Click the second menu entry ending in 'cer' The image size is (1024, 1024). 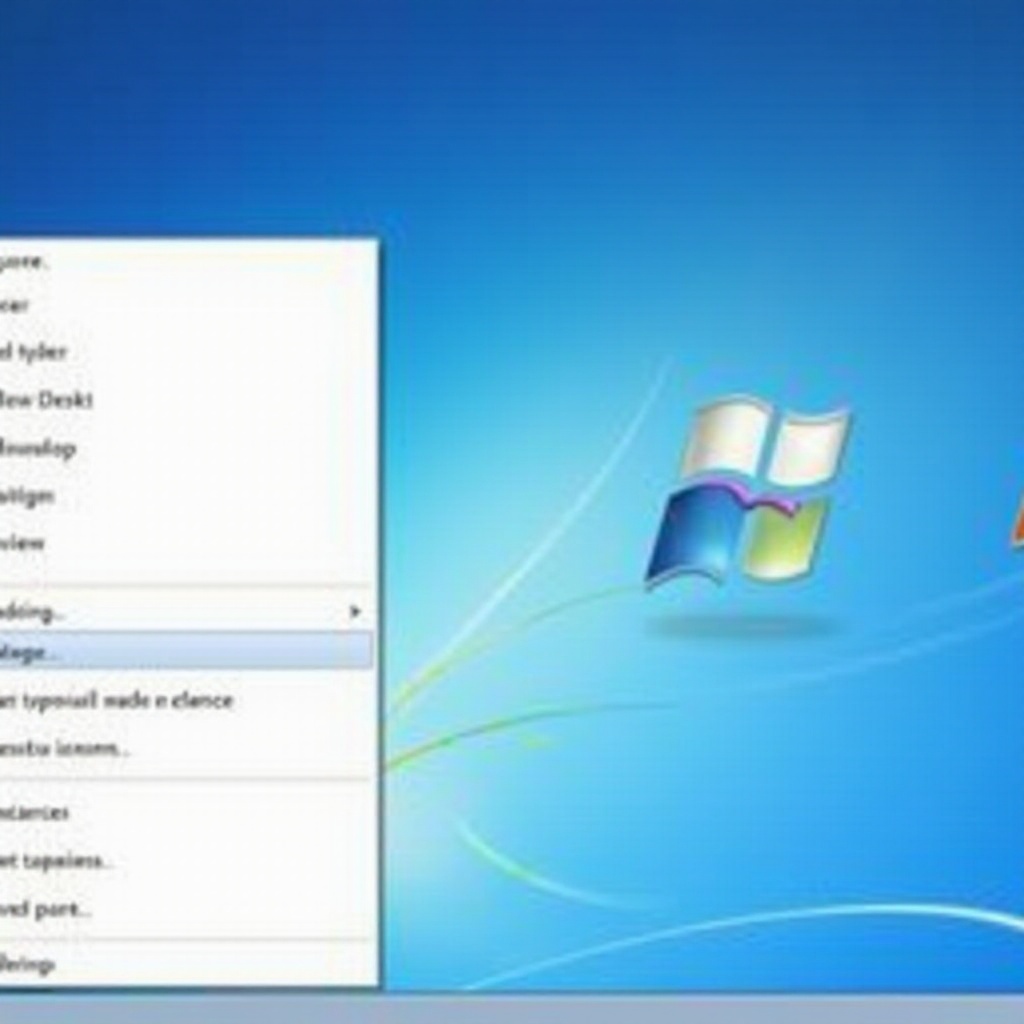tap(186, 305)
